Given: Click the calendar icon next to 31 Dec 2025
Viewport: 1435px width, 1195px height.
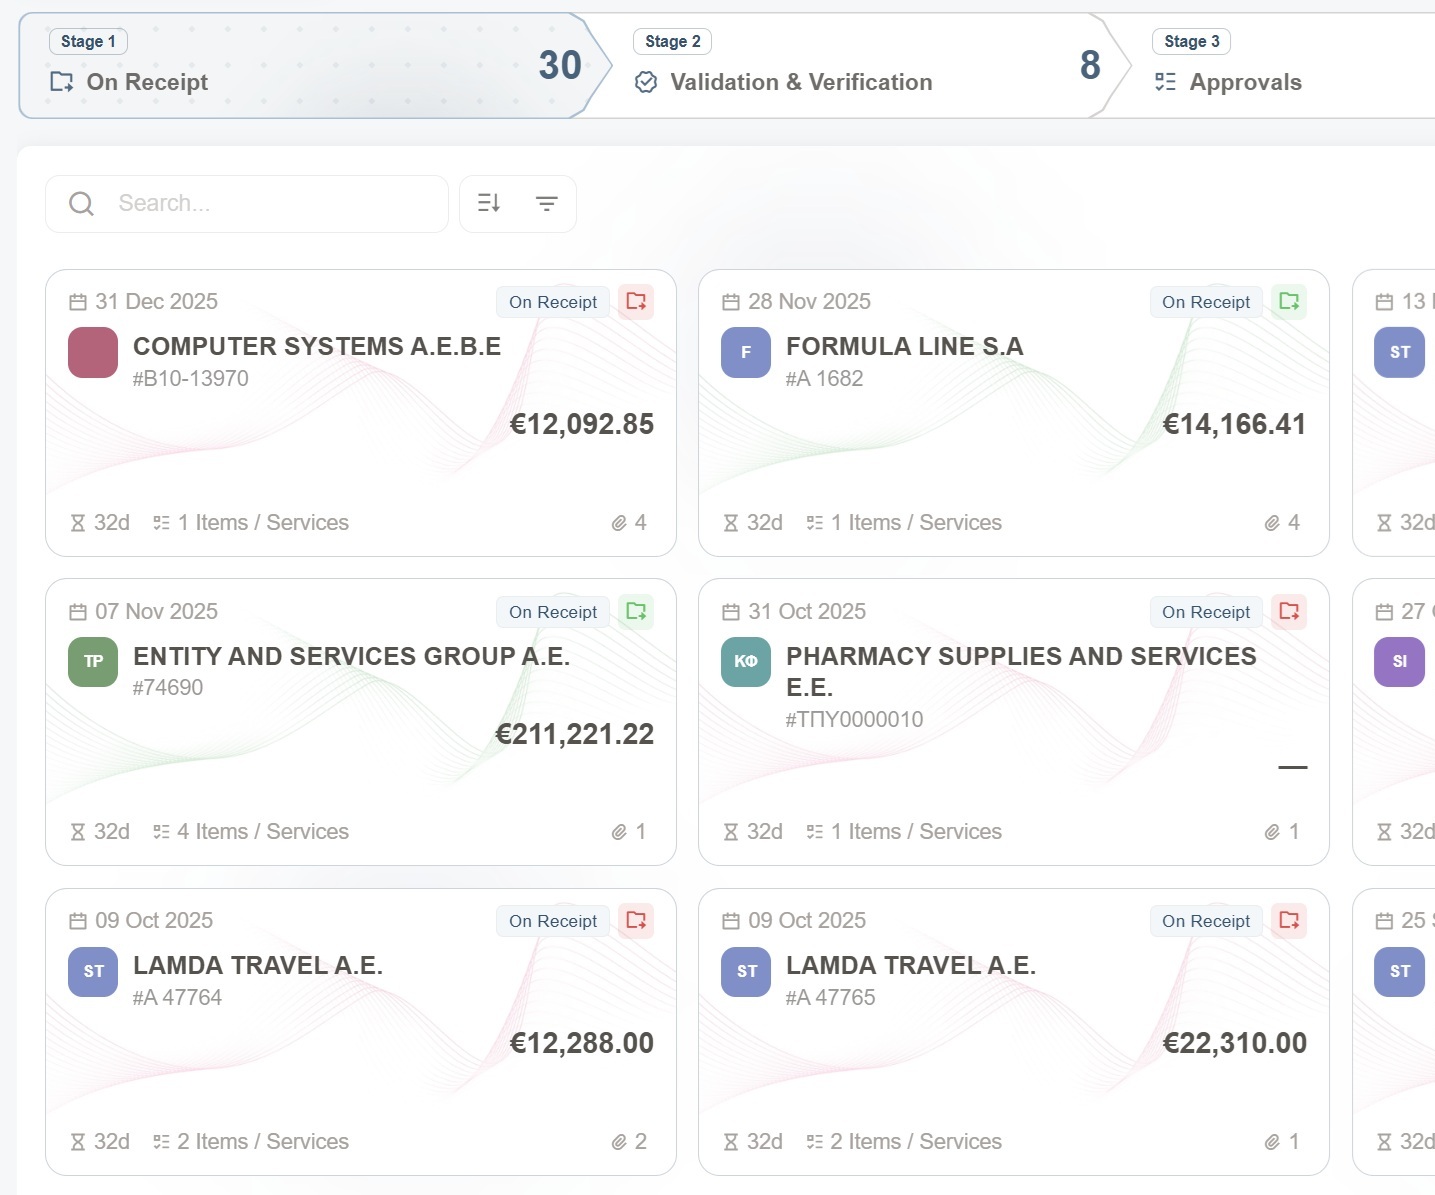Looking at the screenshot, I should click(x=78, y=302).
